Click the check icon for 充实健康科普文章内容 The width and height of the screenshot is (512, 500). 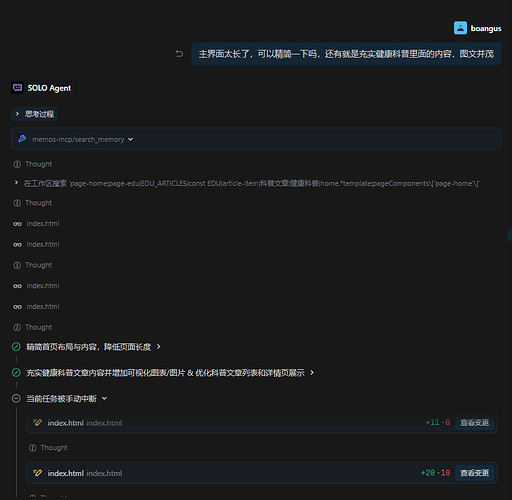[16, 372]
